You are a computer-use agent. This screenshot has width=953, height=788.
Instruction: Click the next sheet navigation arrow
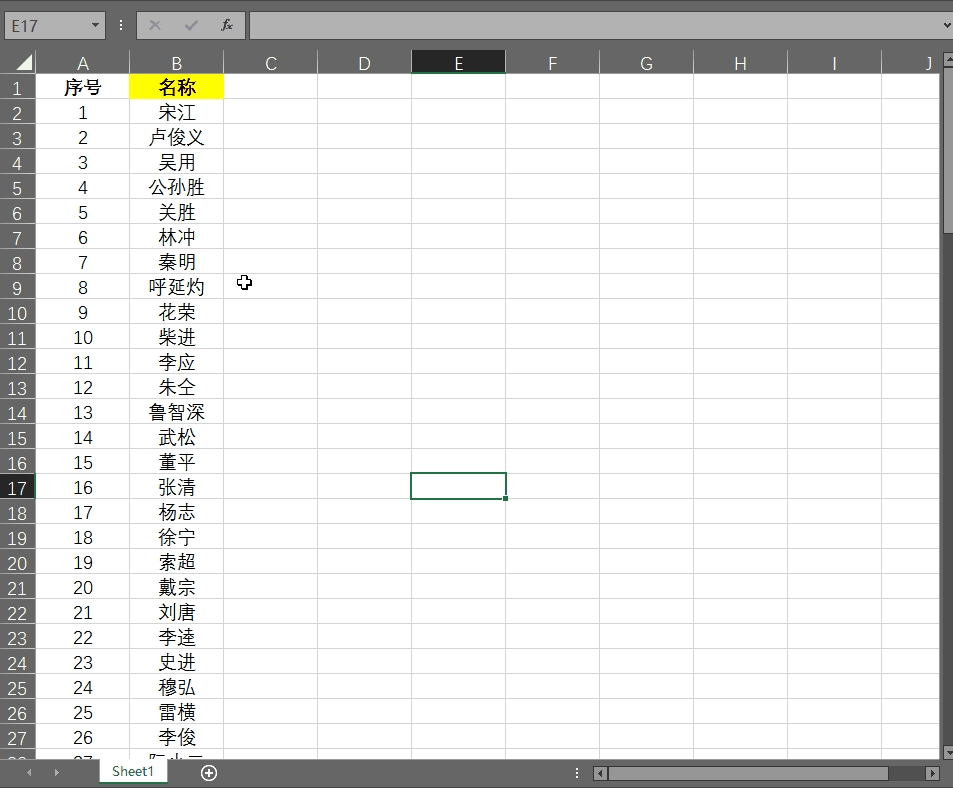57,773
